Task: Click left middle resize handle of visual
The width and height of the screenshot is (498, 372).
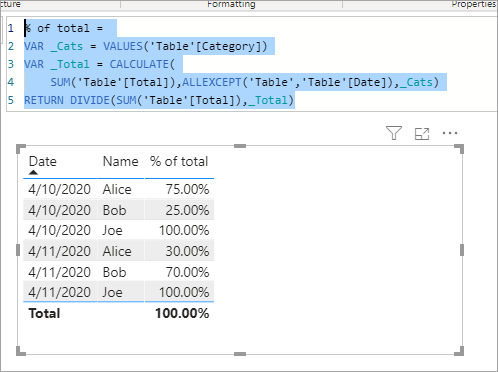Action: [18, 250]
